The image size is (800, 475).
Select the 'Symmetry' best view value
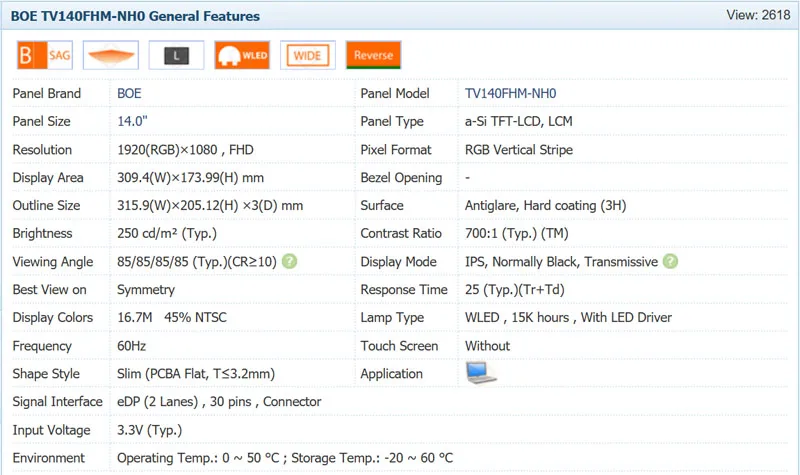click(x=146, y=289)
